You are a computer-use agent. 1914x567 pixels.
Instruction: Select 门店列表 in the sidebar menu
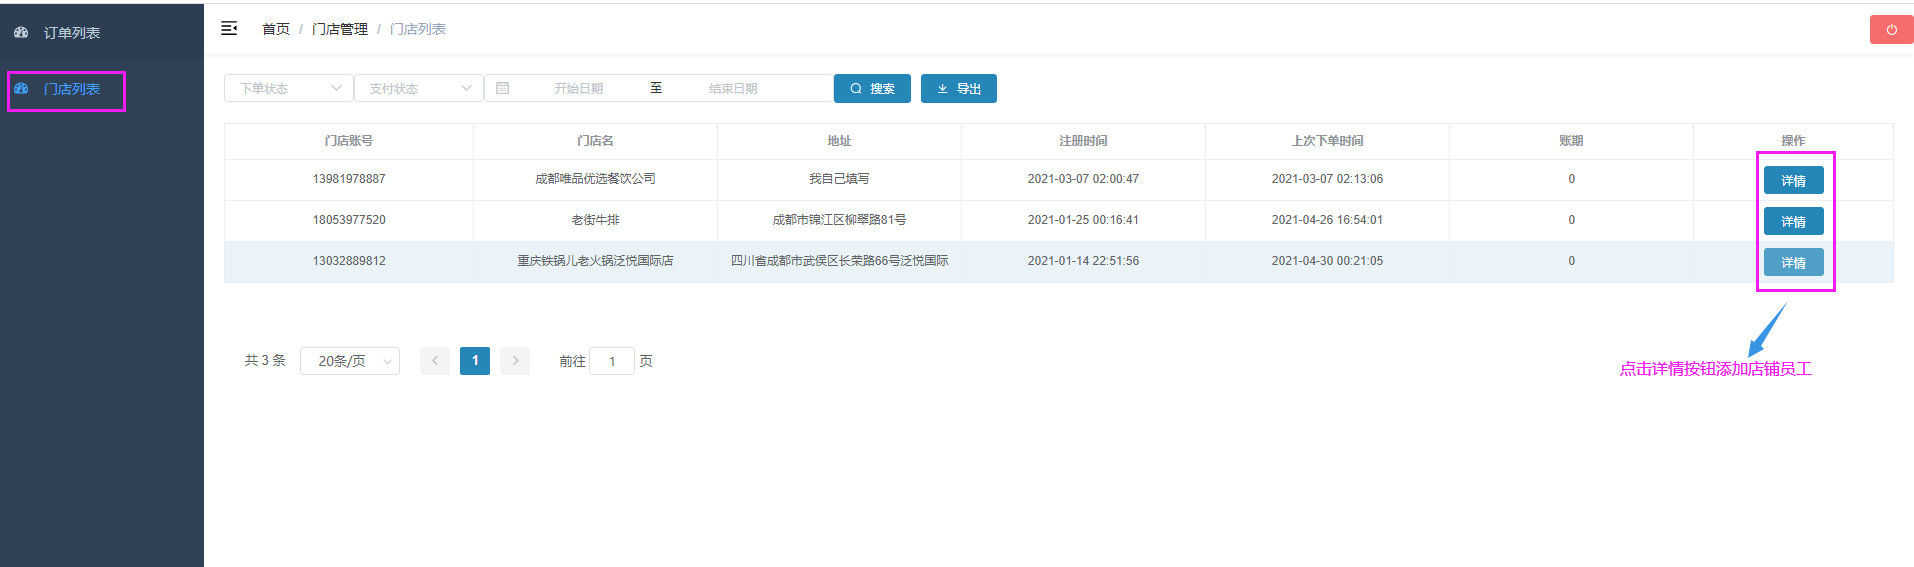pyautogui.click(x=72, y=89)
